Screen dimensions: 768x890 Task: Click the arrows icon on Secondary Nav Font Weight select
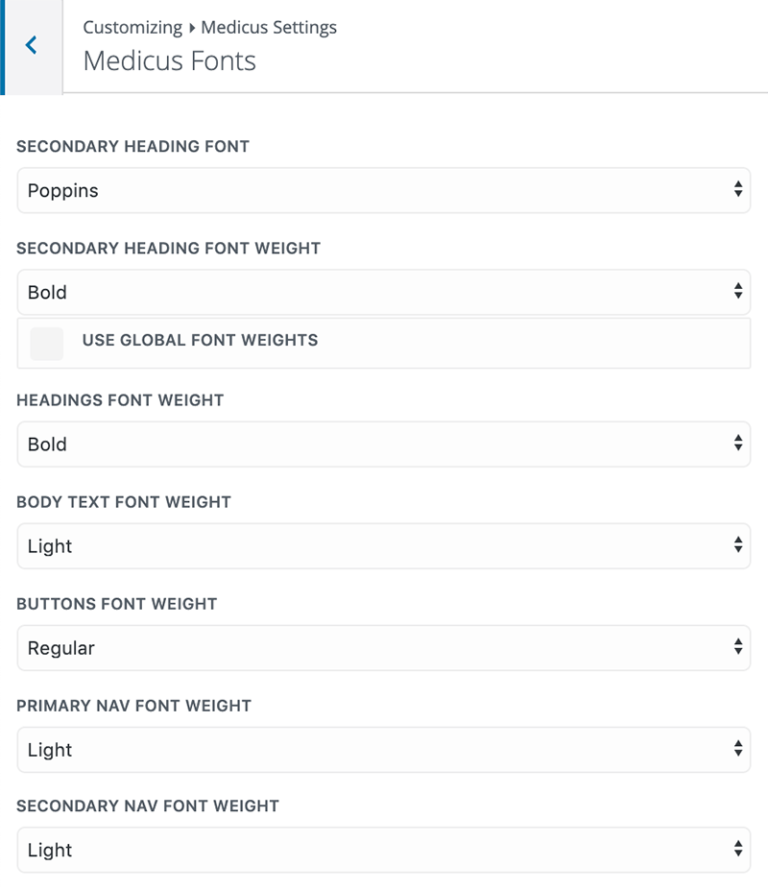[x=737, y=849]
